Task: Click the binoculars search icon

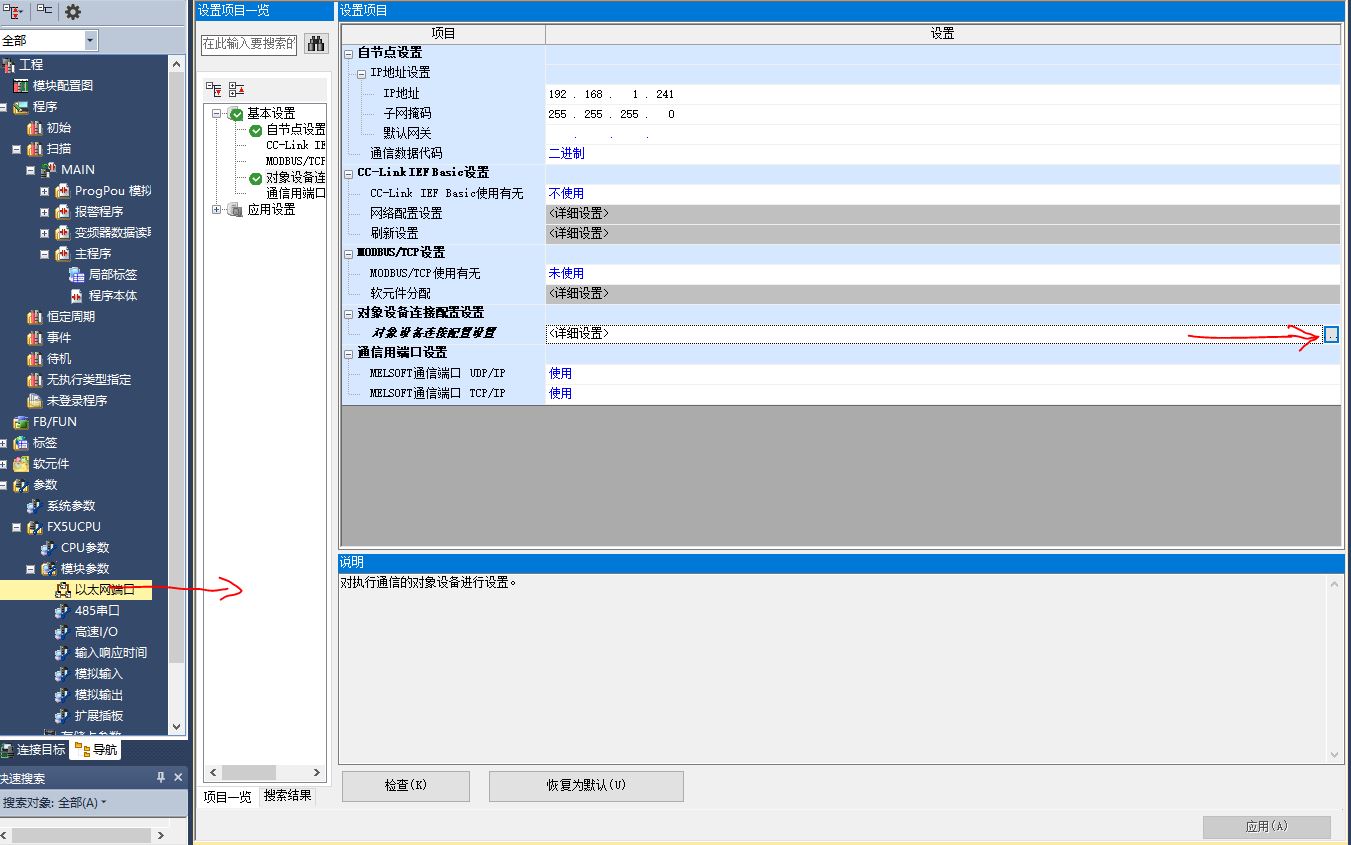Action: pos(316,44)
